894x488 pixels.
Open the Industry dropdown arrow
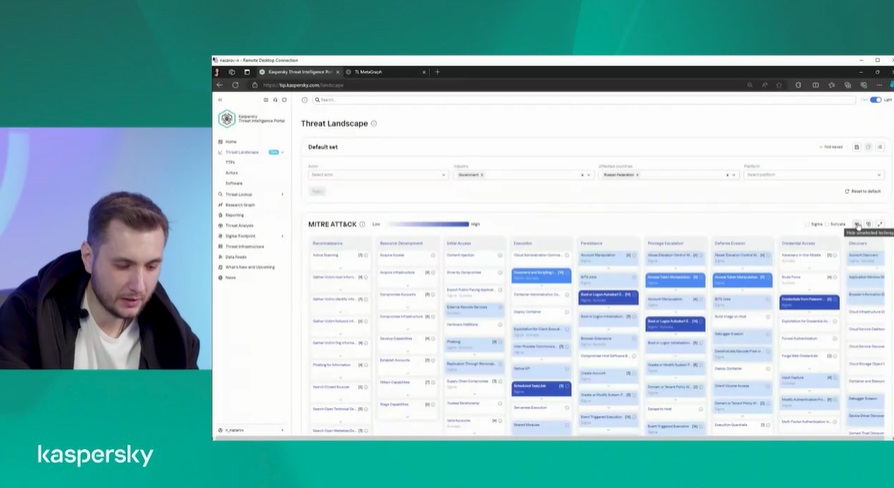(589, 175)
